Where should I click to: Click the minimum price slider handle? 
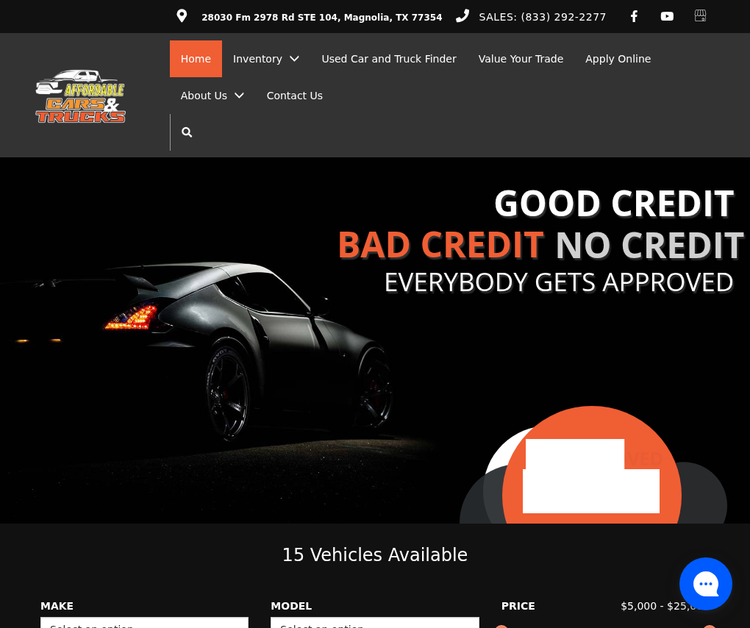[x=502, y=626]
